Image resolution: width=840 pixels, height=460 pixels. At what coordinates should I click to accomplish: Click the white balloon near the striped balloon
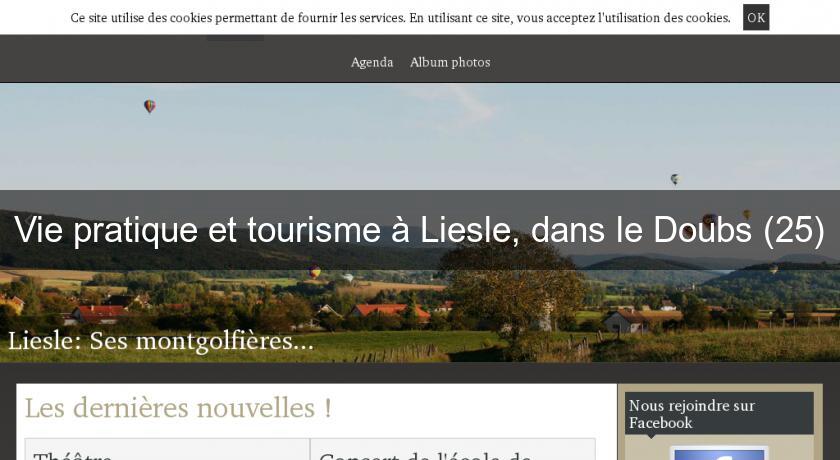pos(348,277)
